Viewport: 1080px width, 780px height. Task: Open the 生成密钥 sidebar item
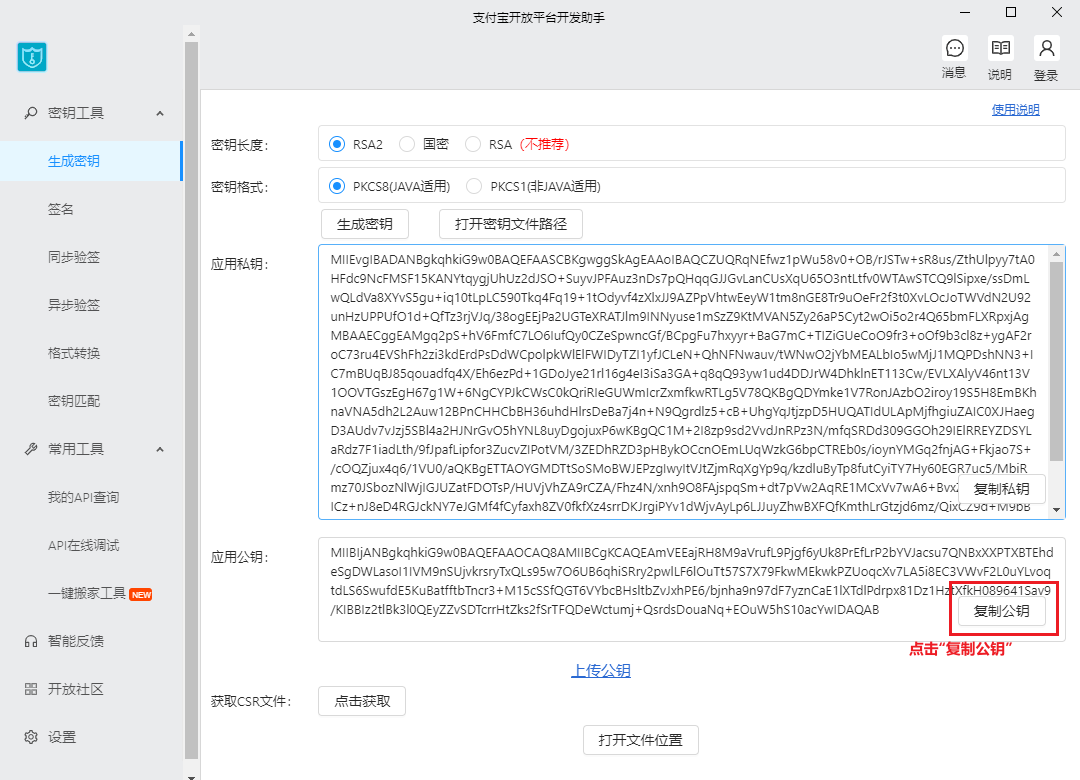pyautogui.click(x=90, y=161)
